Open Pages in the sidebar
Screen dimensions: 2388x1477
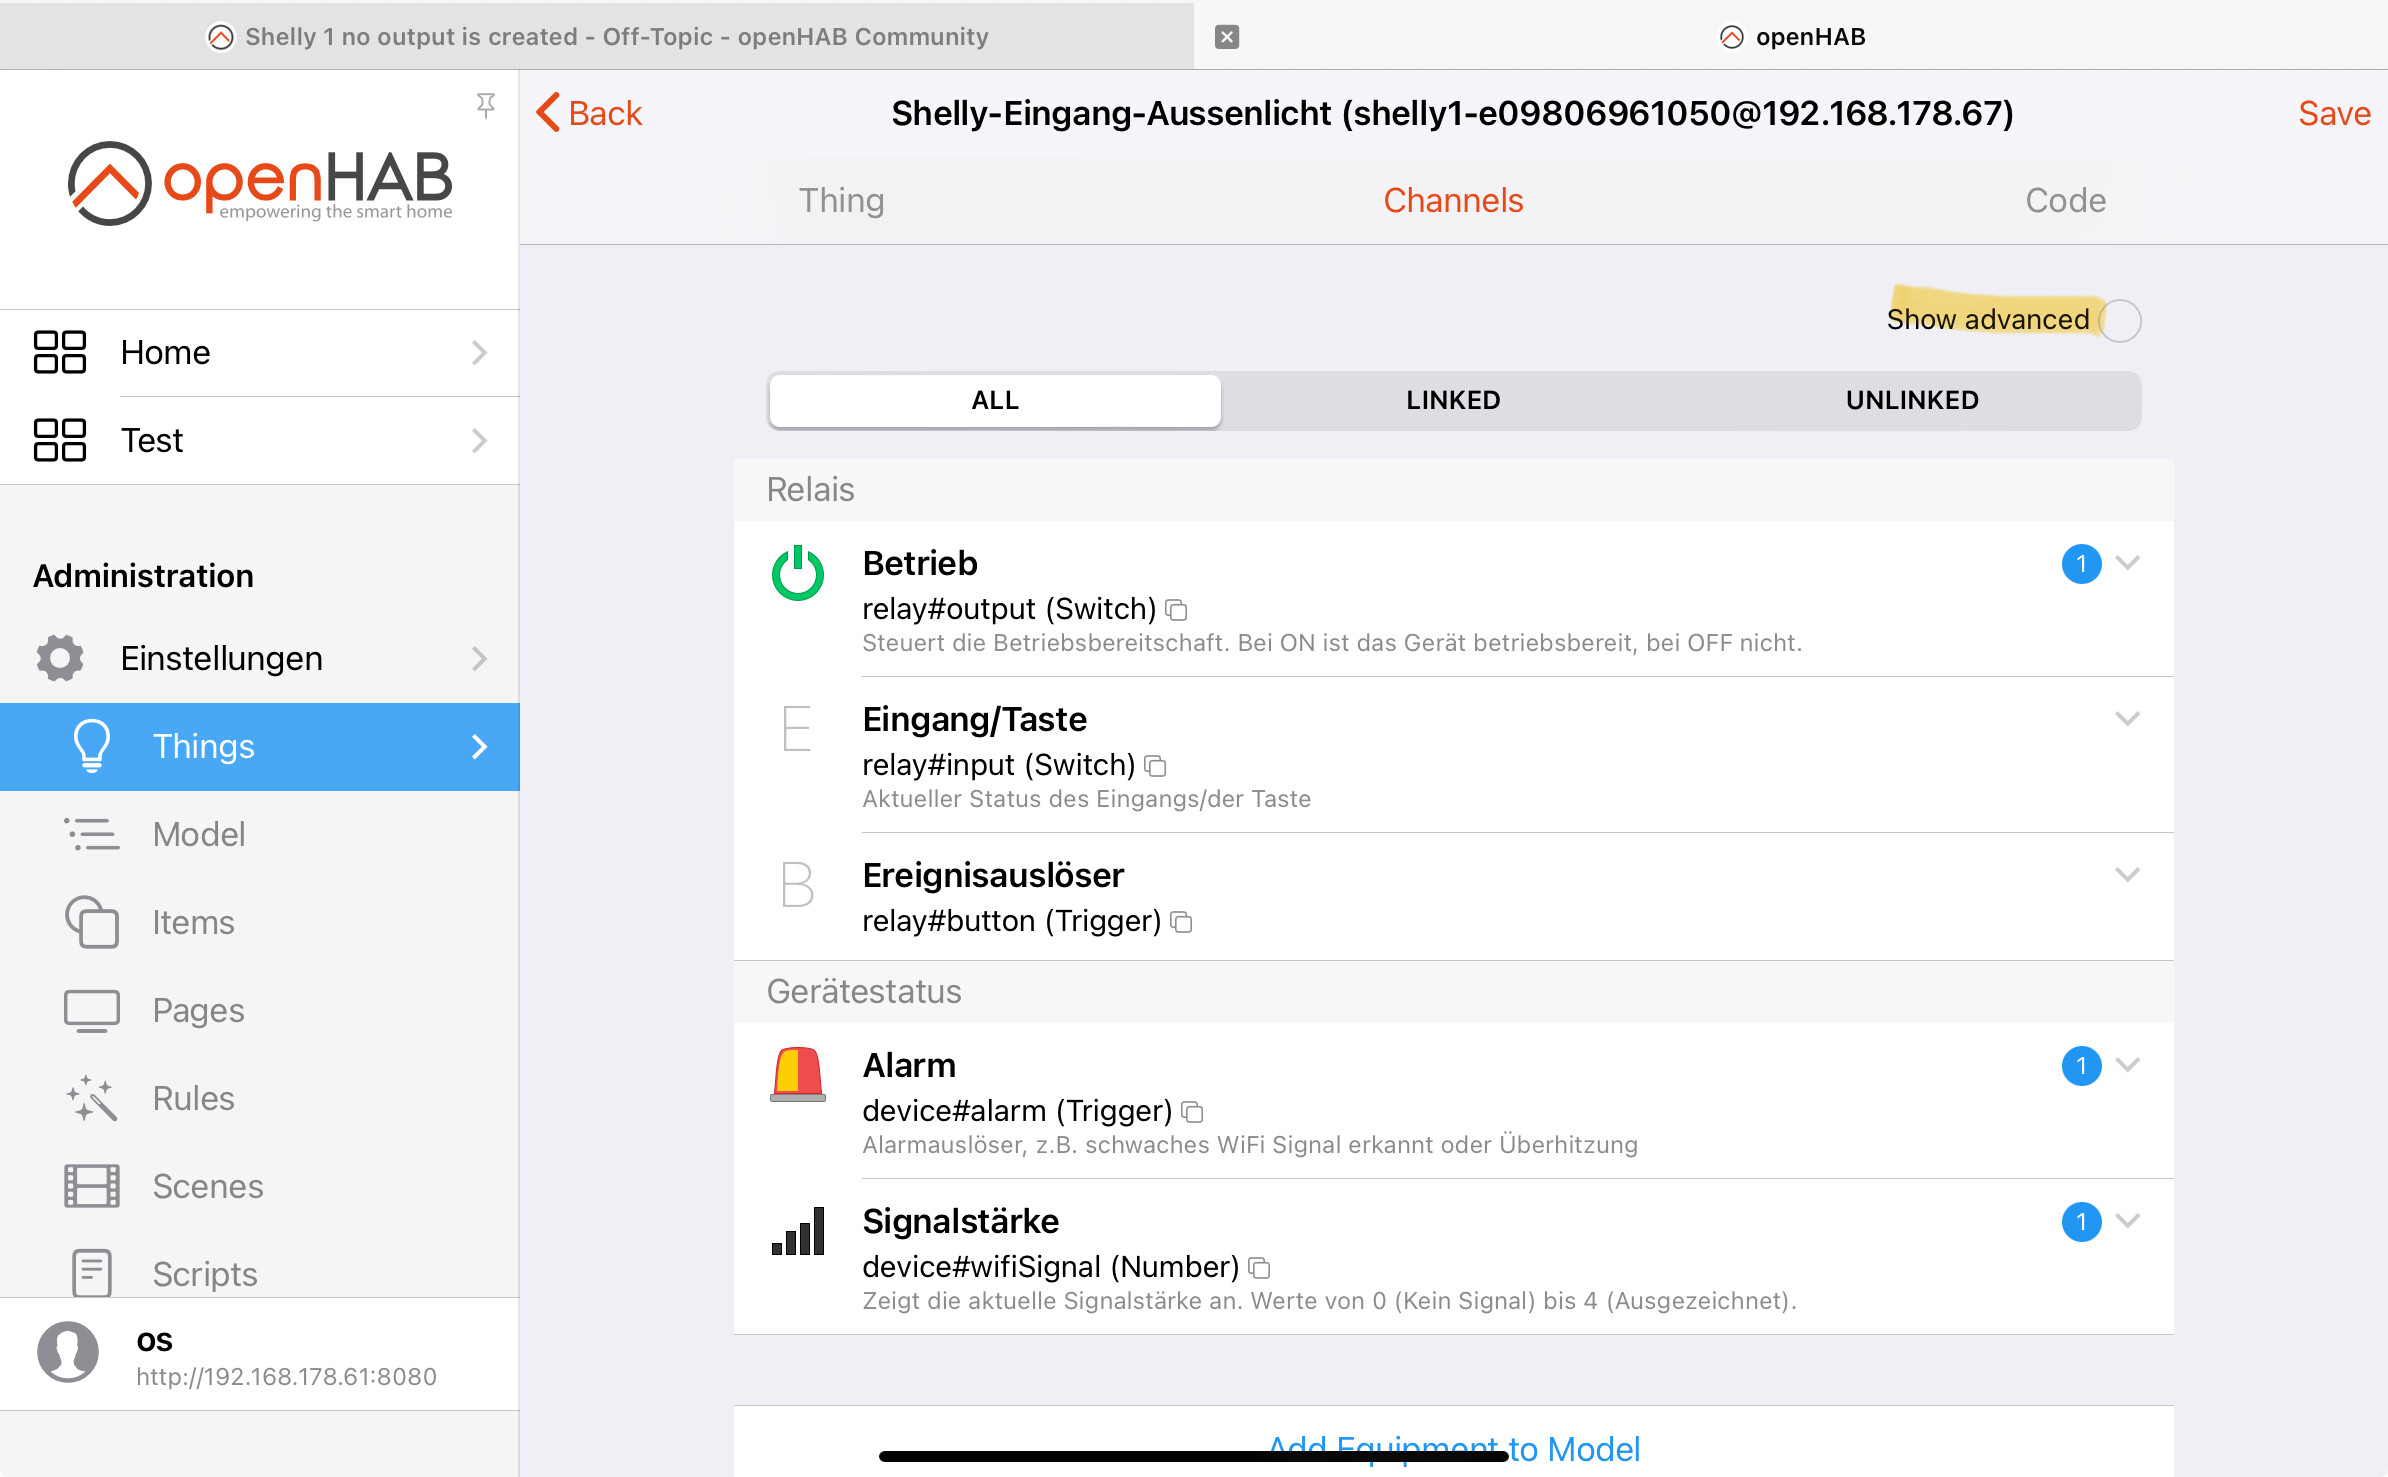click(260, 1010)
